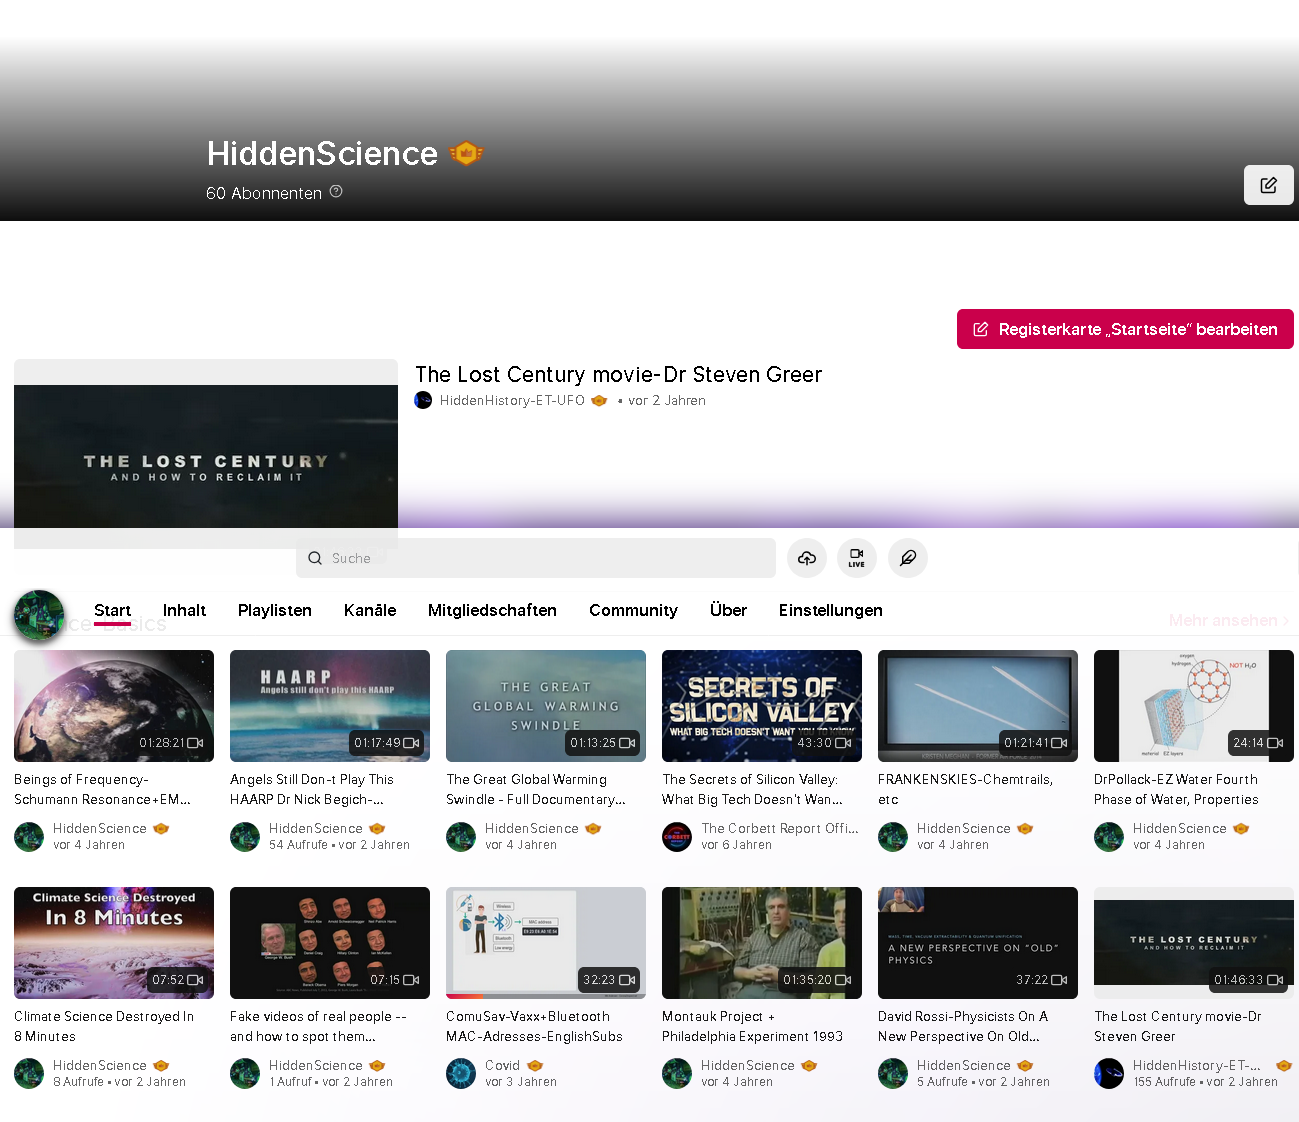Switch to the Start tab
Screen dimensions: 1299x1122
[112, 610]
